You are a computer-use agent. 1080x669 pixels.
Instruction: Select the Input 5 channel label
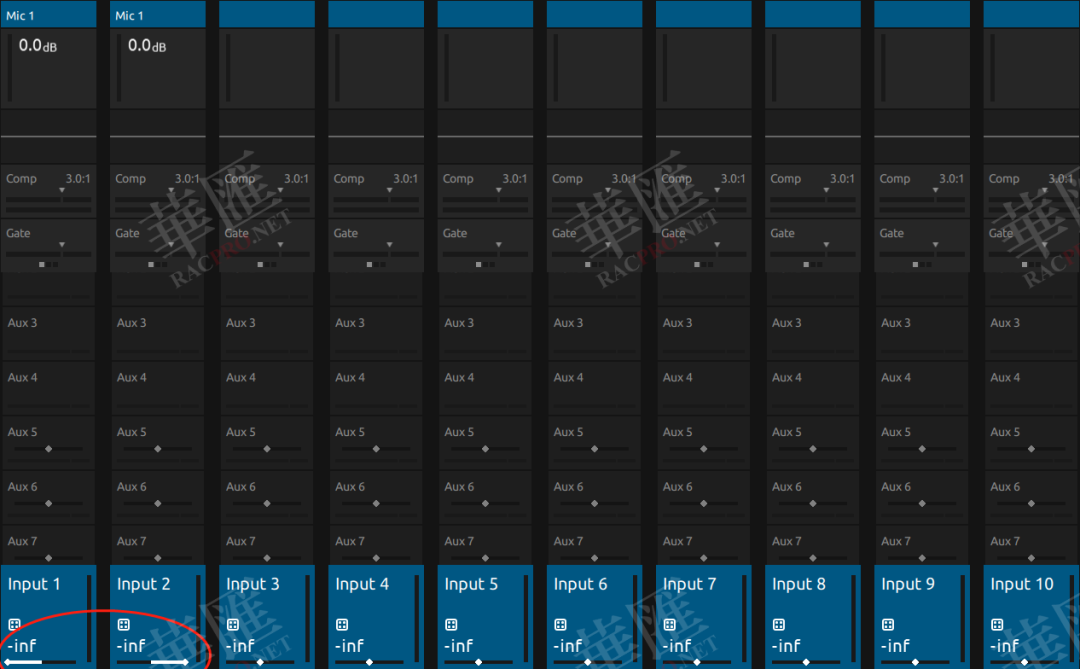[x=471, y=584]
